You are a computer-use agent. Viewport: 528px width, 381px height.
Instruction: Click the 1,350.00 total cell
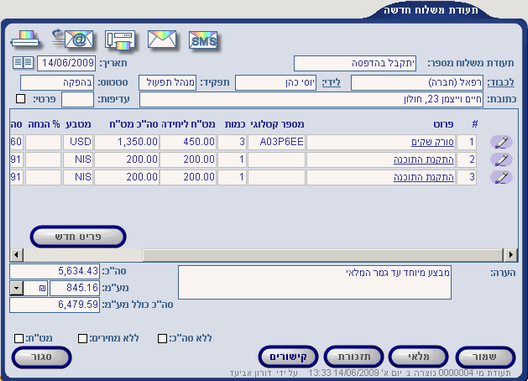pyautogui.click(x=127, y=142)
